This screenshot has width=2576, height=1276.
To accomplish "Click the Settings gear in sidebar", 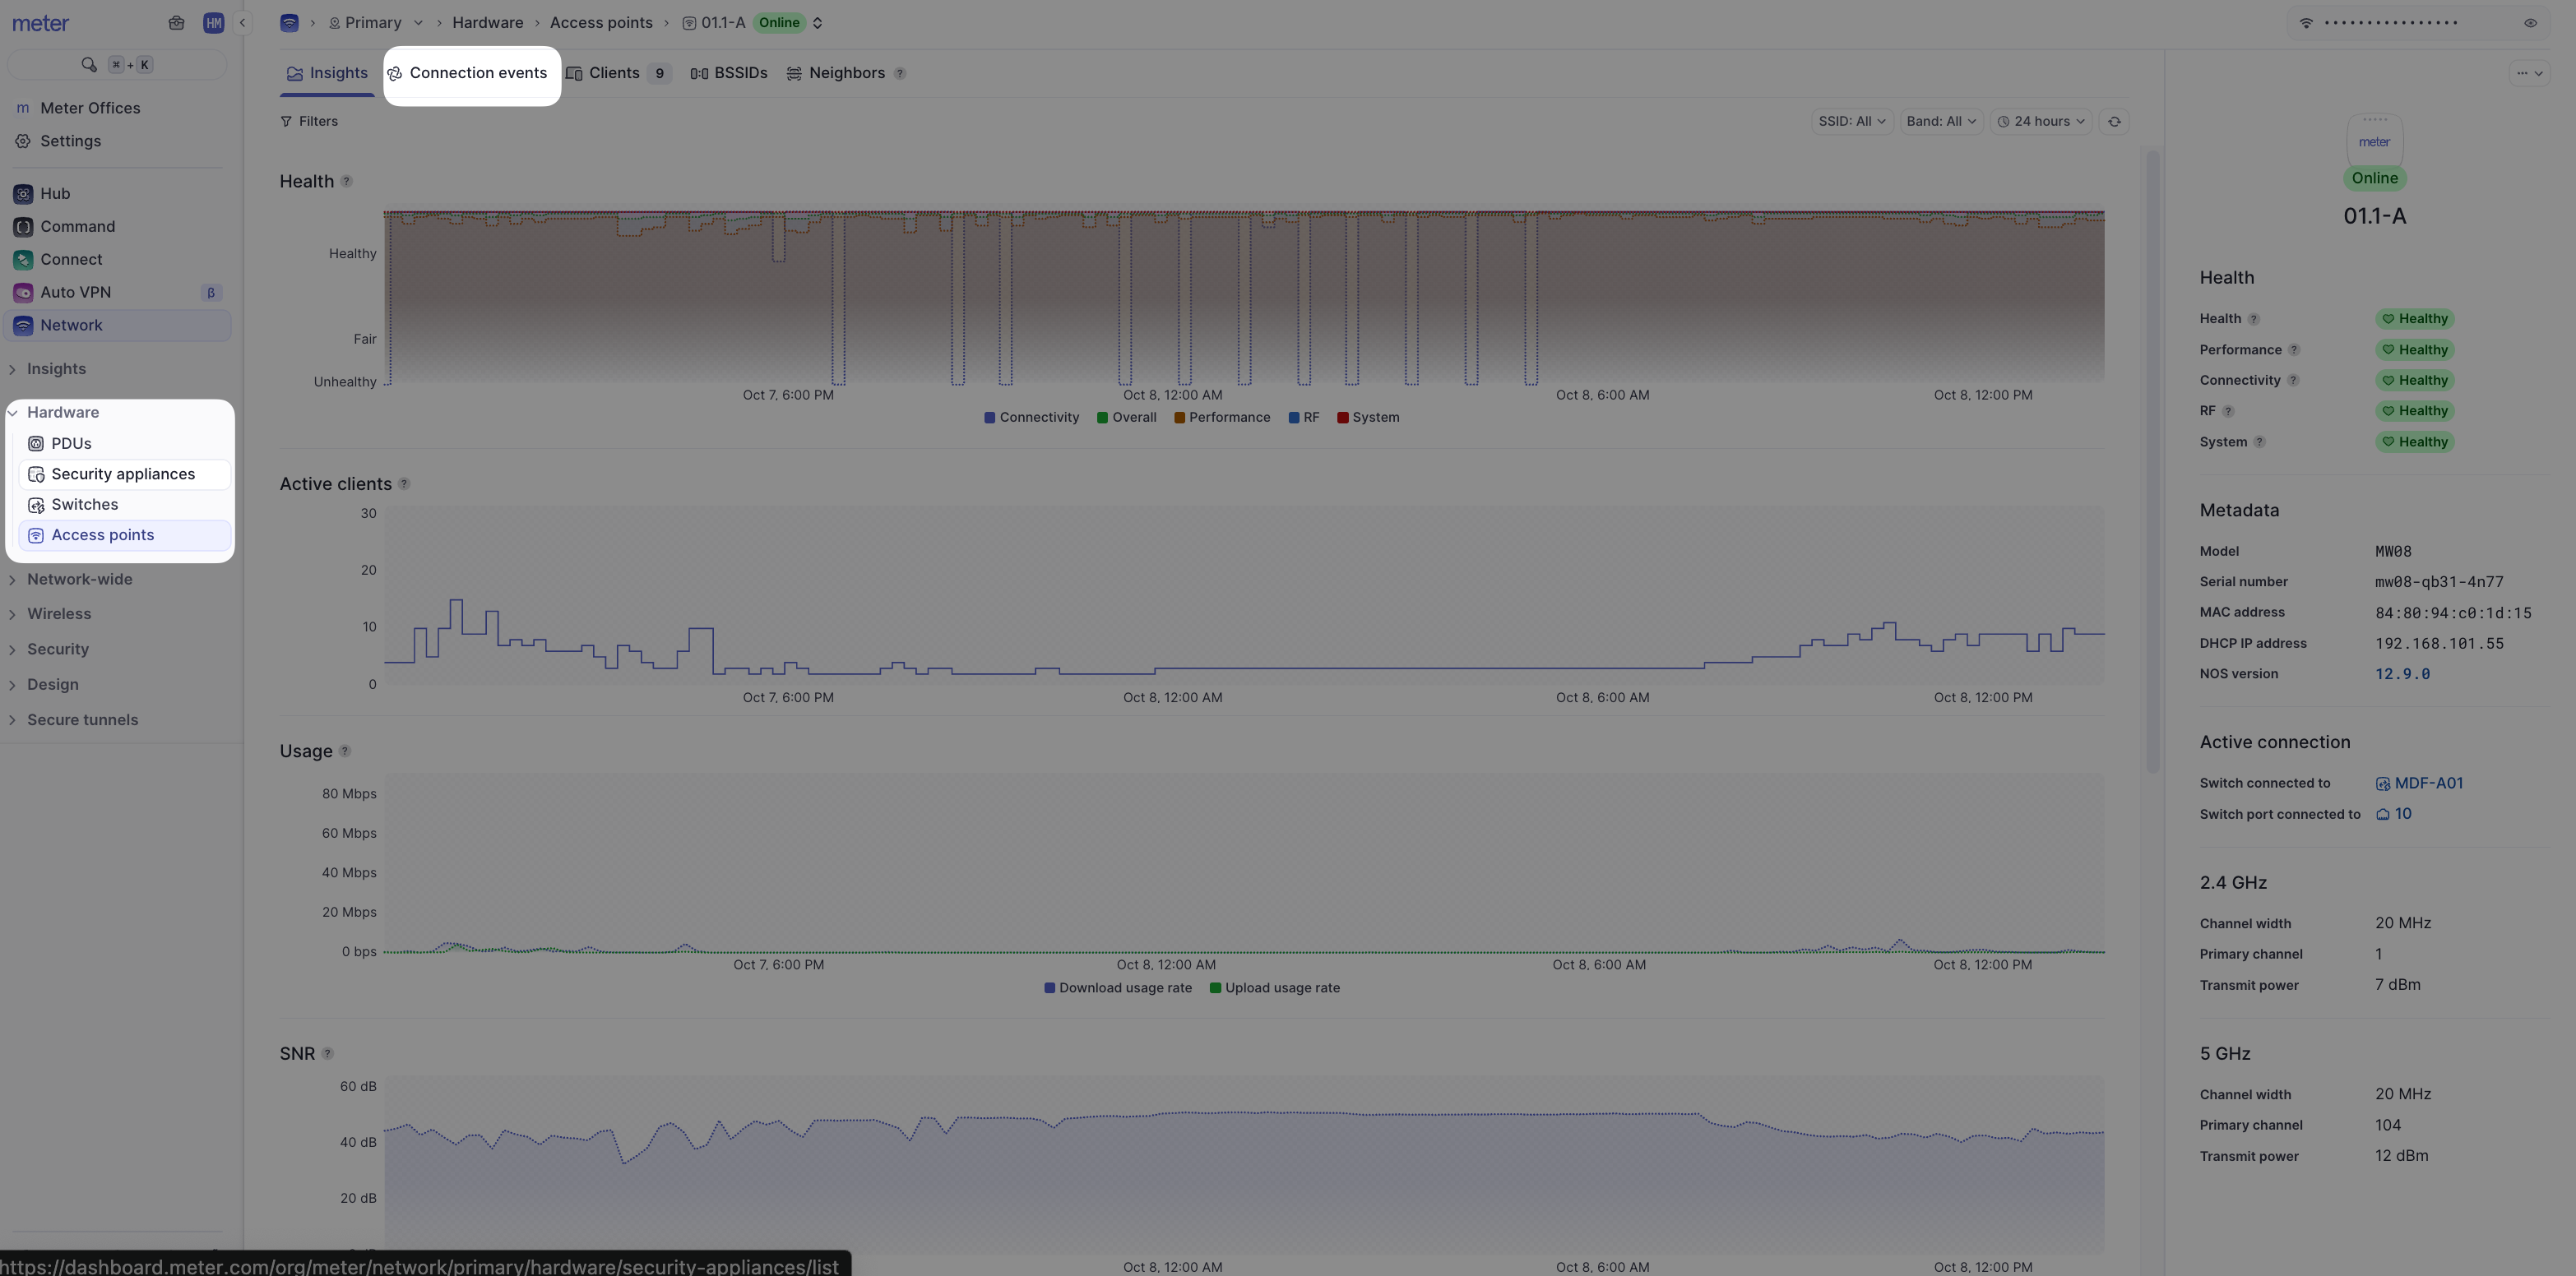I will (23, 141).
